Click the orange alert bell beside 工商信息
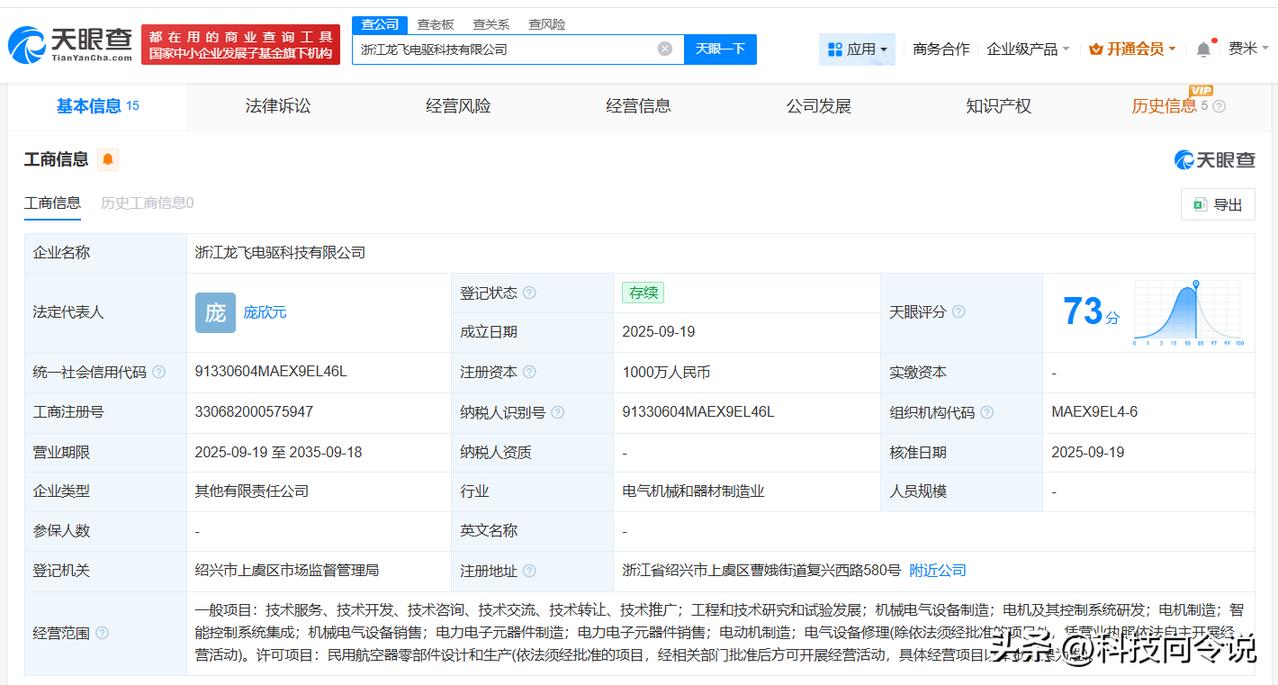The image size is (1278, 685). (108, 160)
